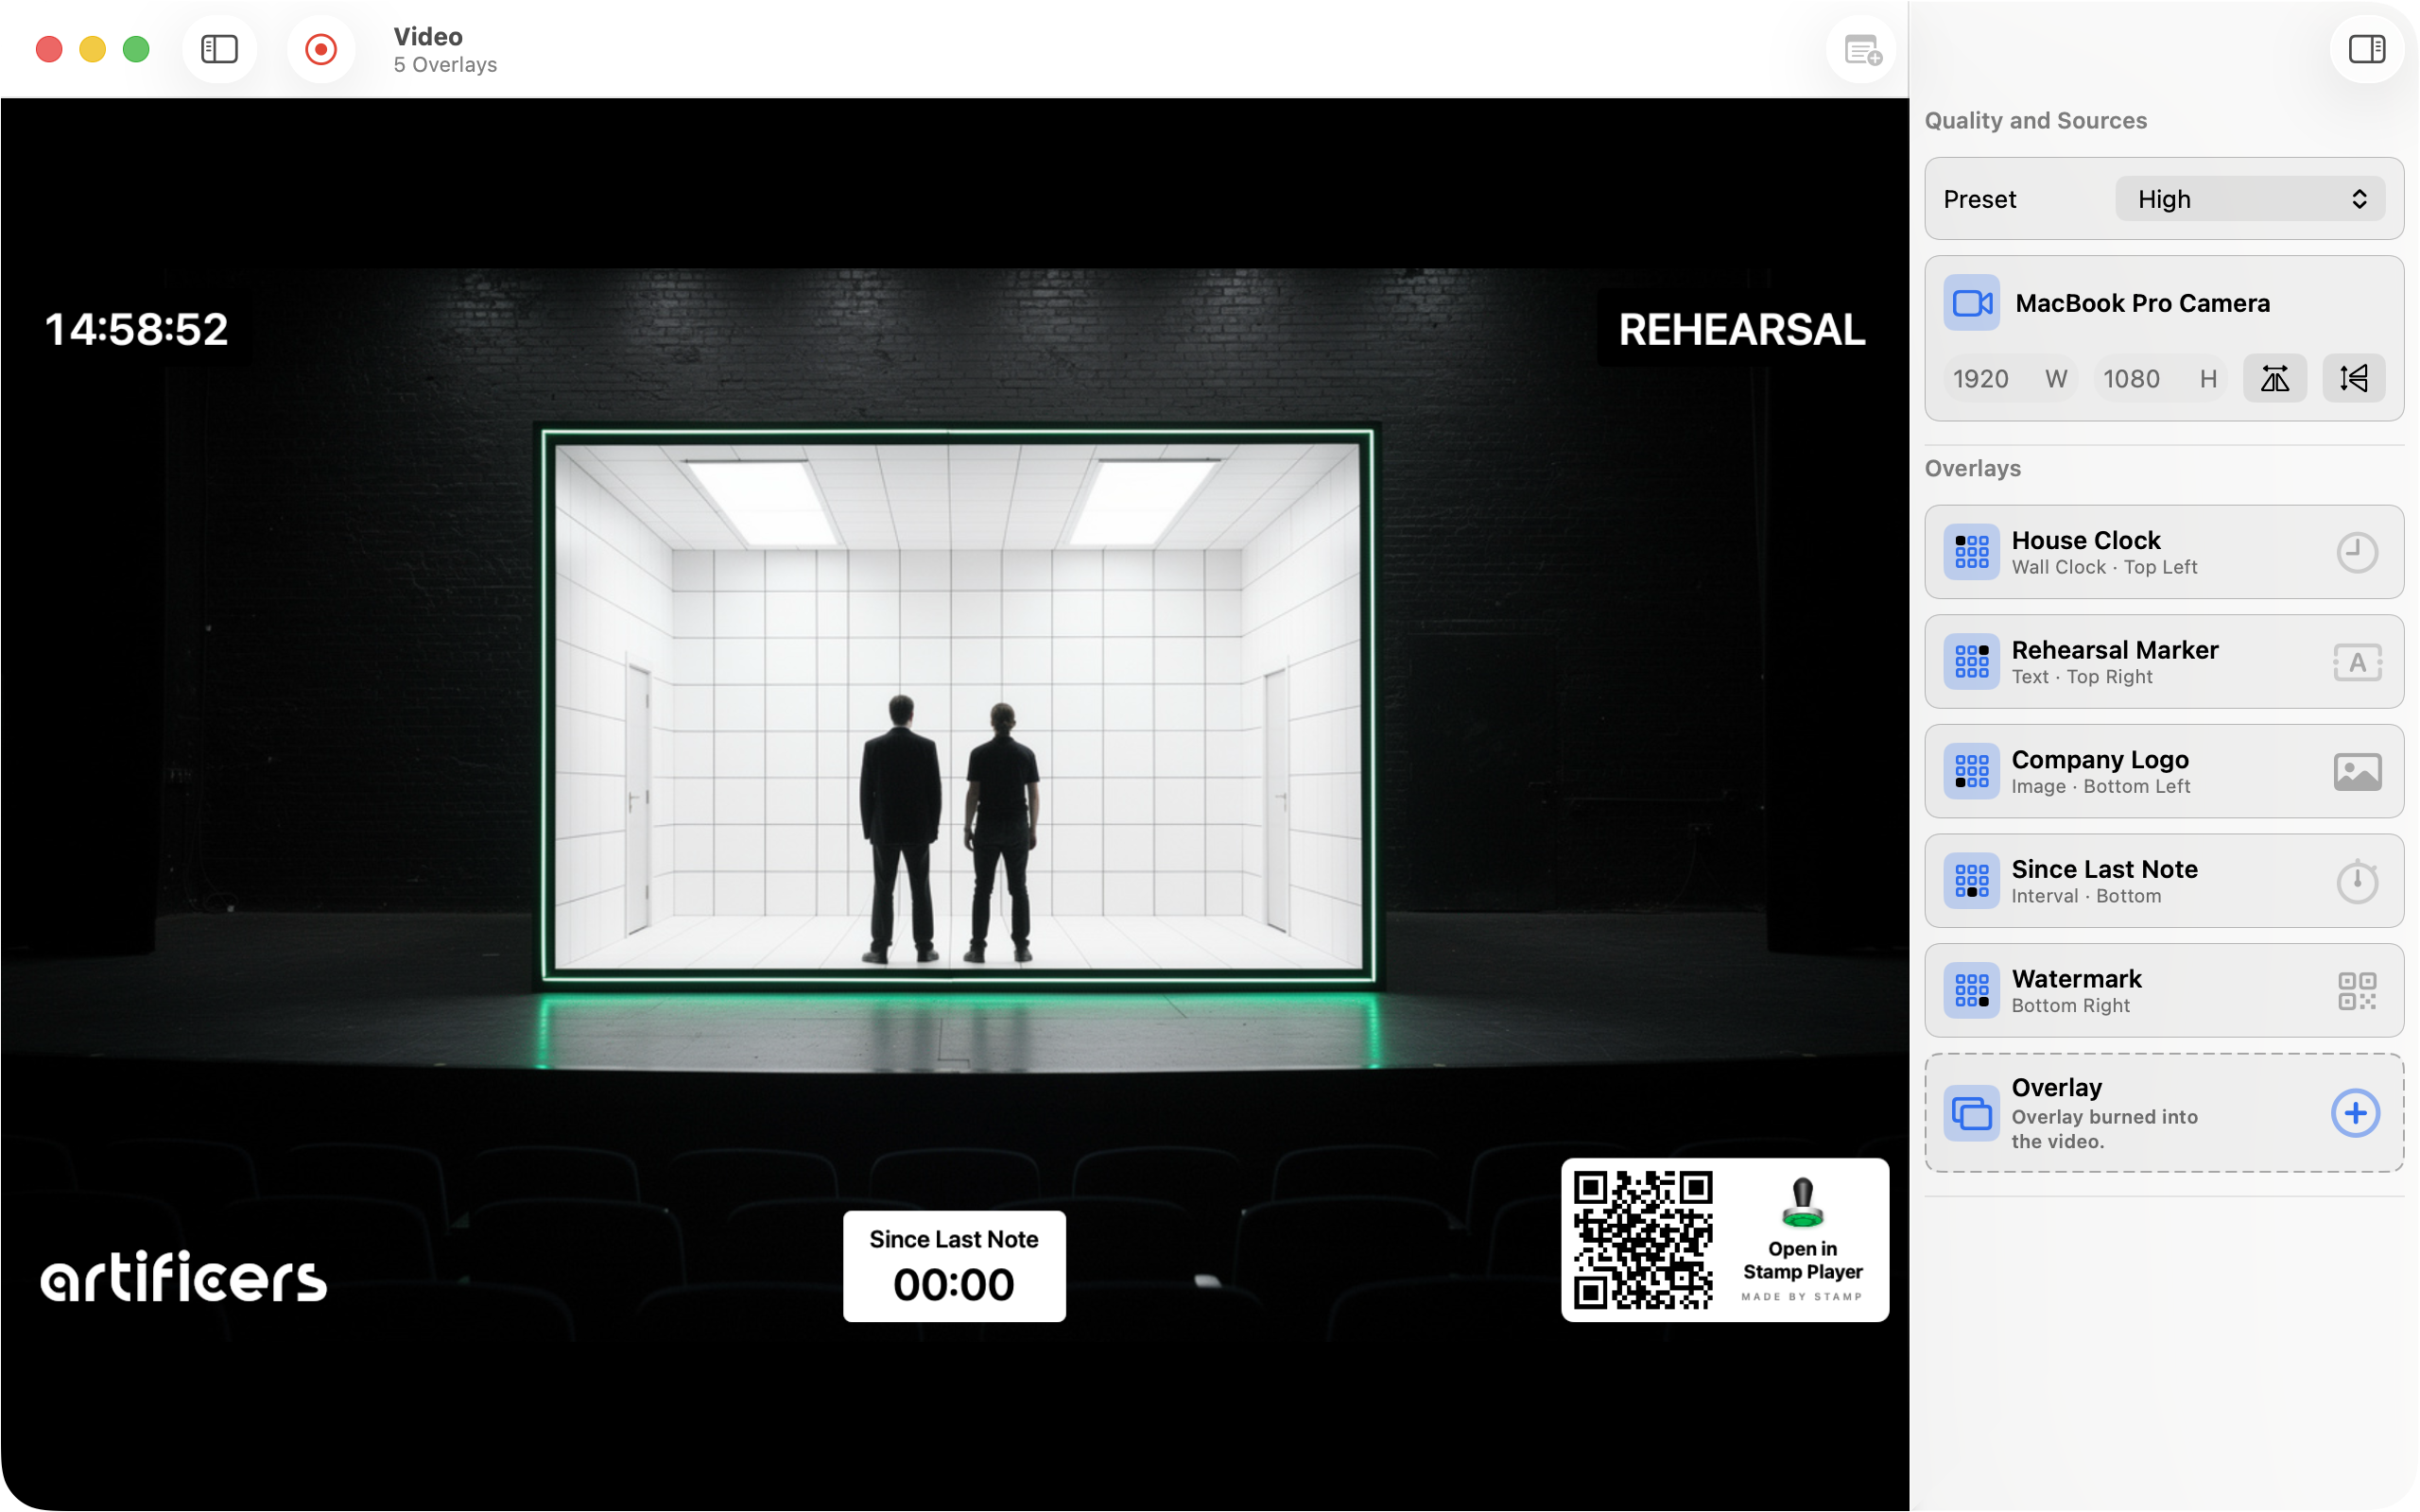
Task: Toggle the right inspector panel
Action: tap(2365, 49)
